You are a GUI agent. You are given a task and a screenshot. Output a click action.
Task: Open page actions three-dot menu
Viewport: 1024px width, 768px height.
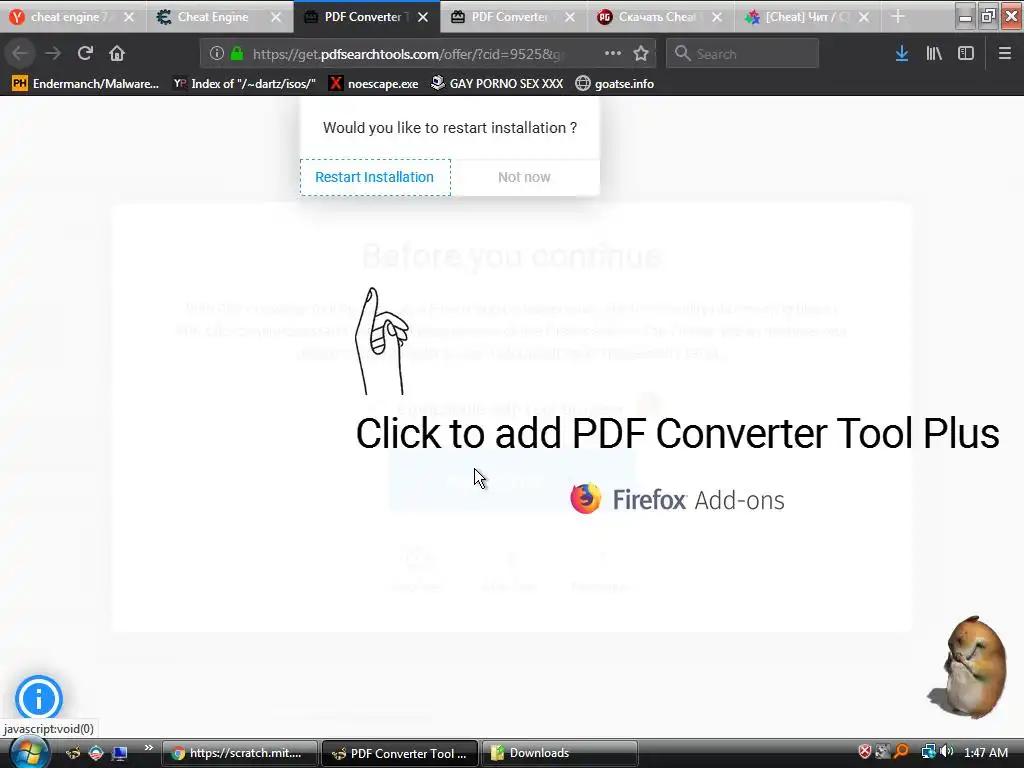point(613,54)
